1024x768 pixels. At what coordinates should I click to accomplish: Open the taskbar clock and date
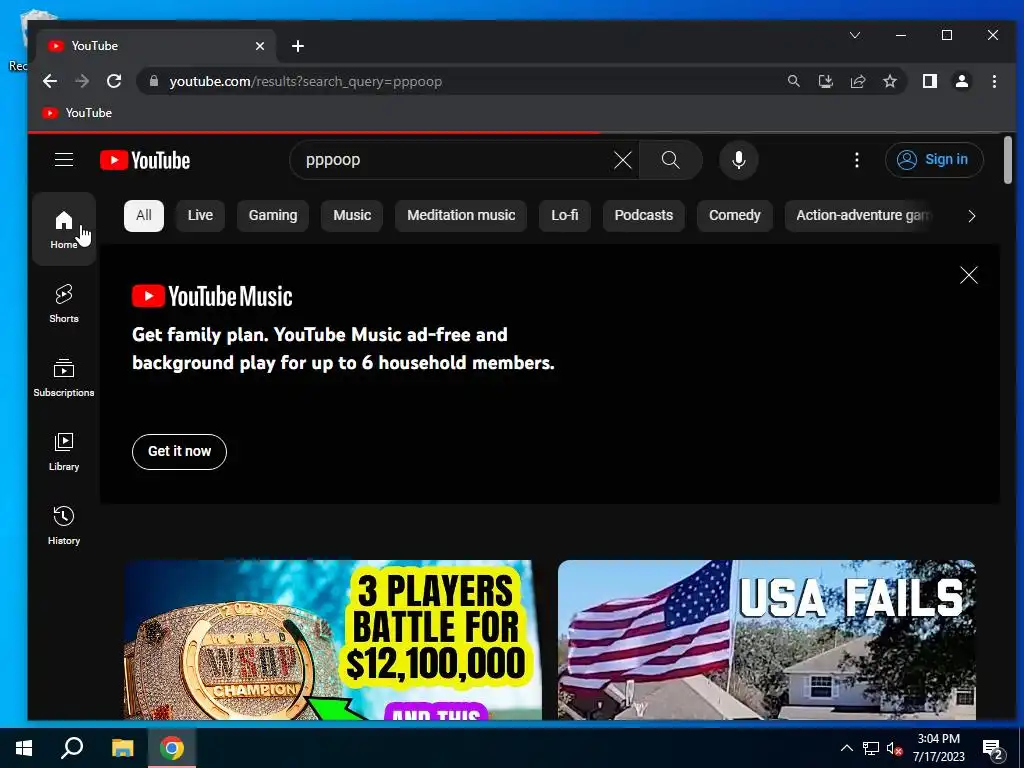coord(938,748)
